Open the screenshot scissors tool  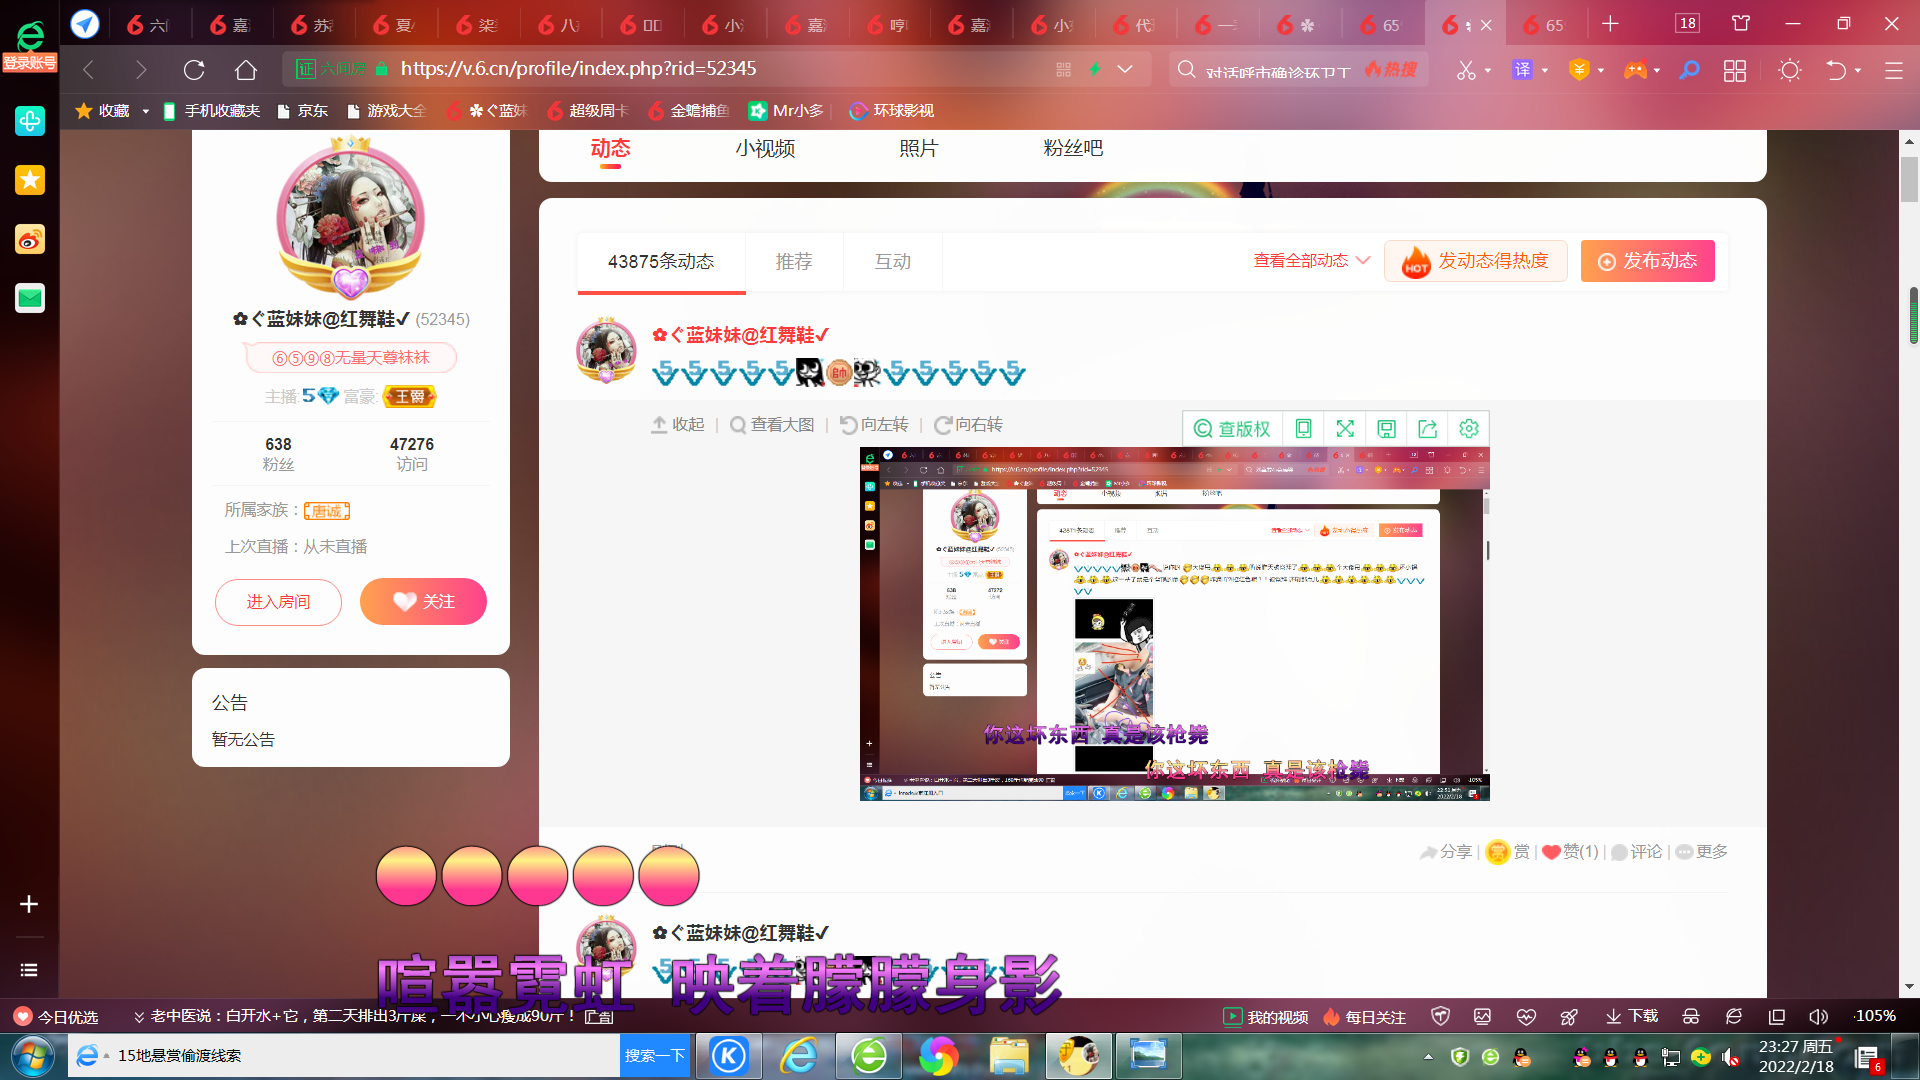point(1465,70)
